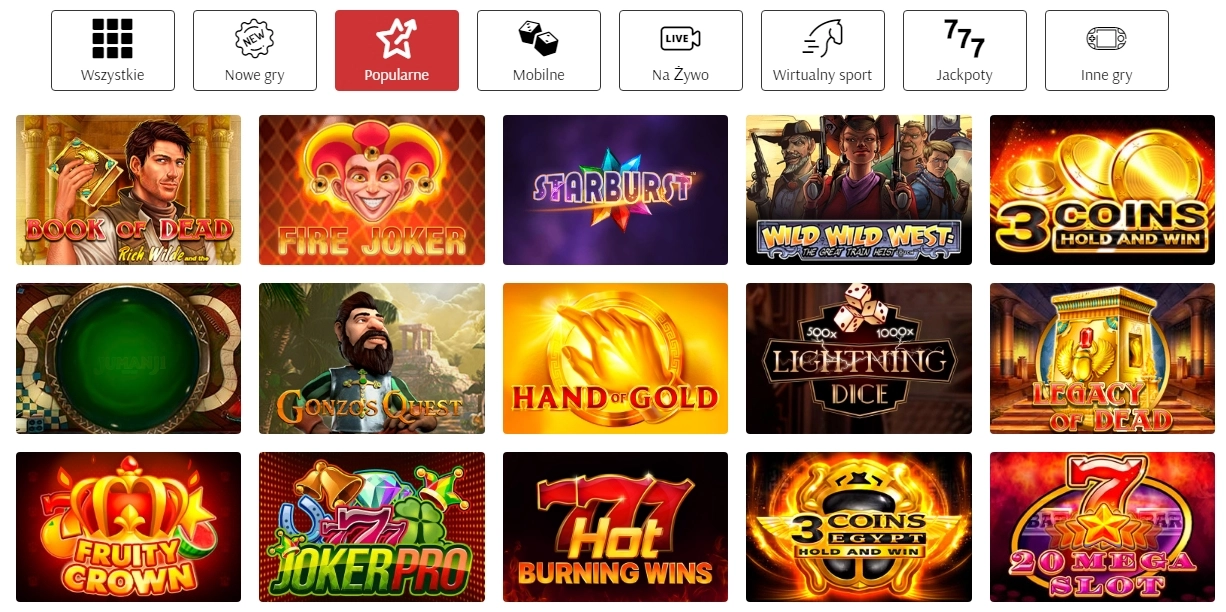1226x612 pixels.
Task: Open the Na Żywo live camera category
Action: point(681,50)
